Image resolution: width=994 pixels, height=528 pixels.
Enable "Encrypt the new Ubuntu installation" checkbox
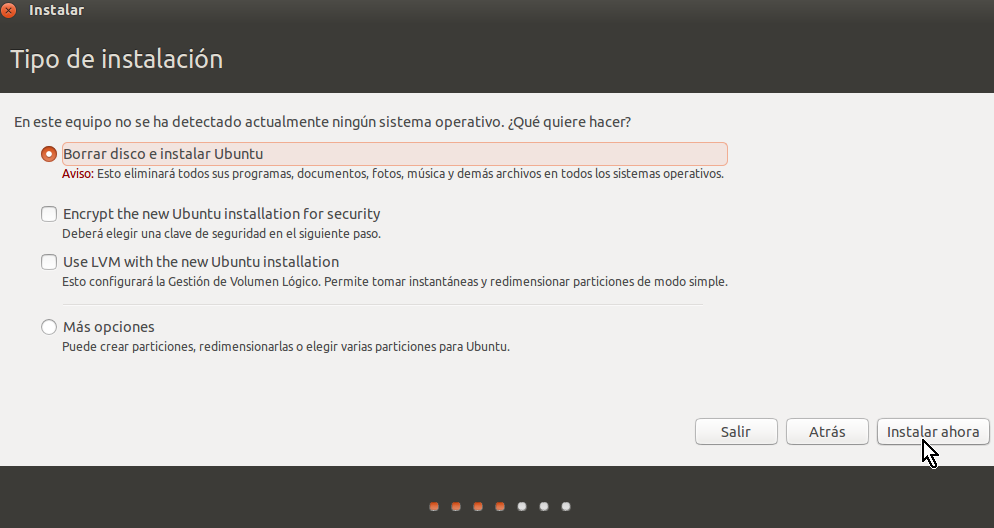[x=49, y=214]
